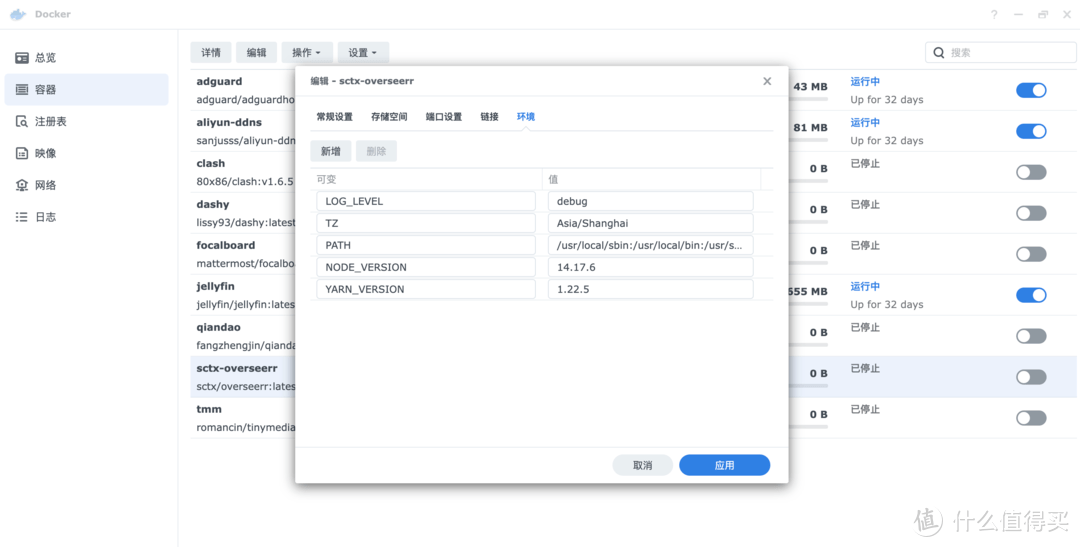Click the 14.17.6 value field
This screenshot has width=1080, height=547.
tap(651, 267)
